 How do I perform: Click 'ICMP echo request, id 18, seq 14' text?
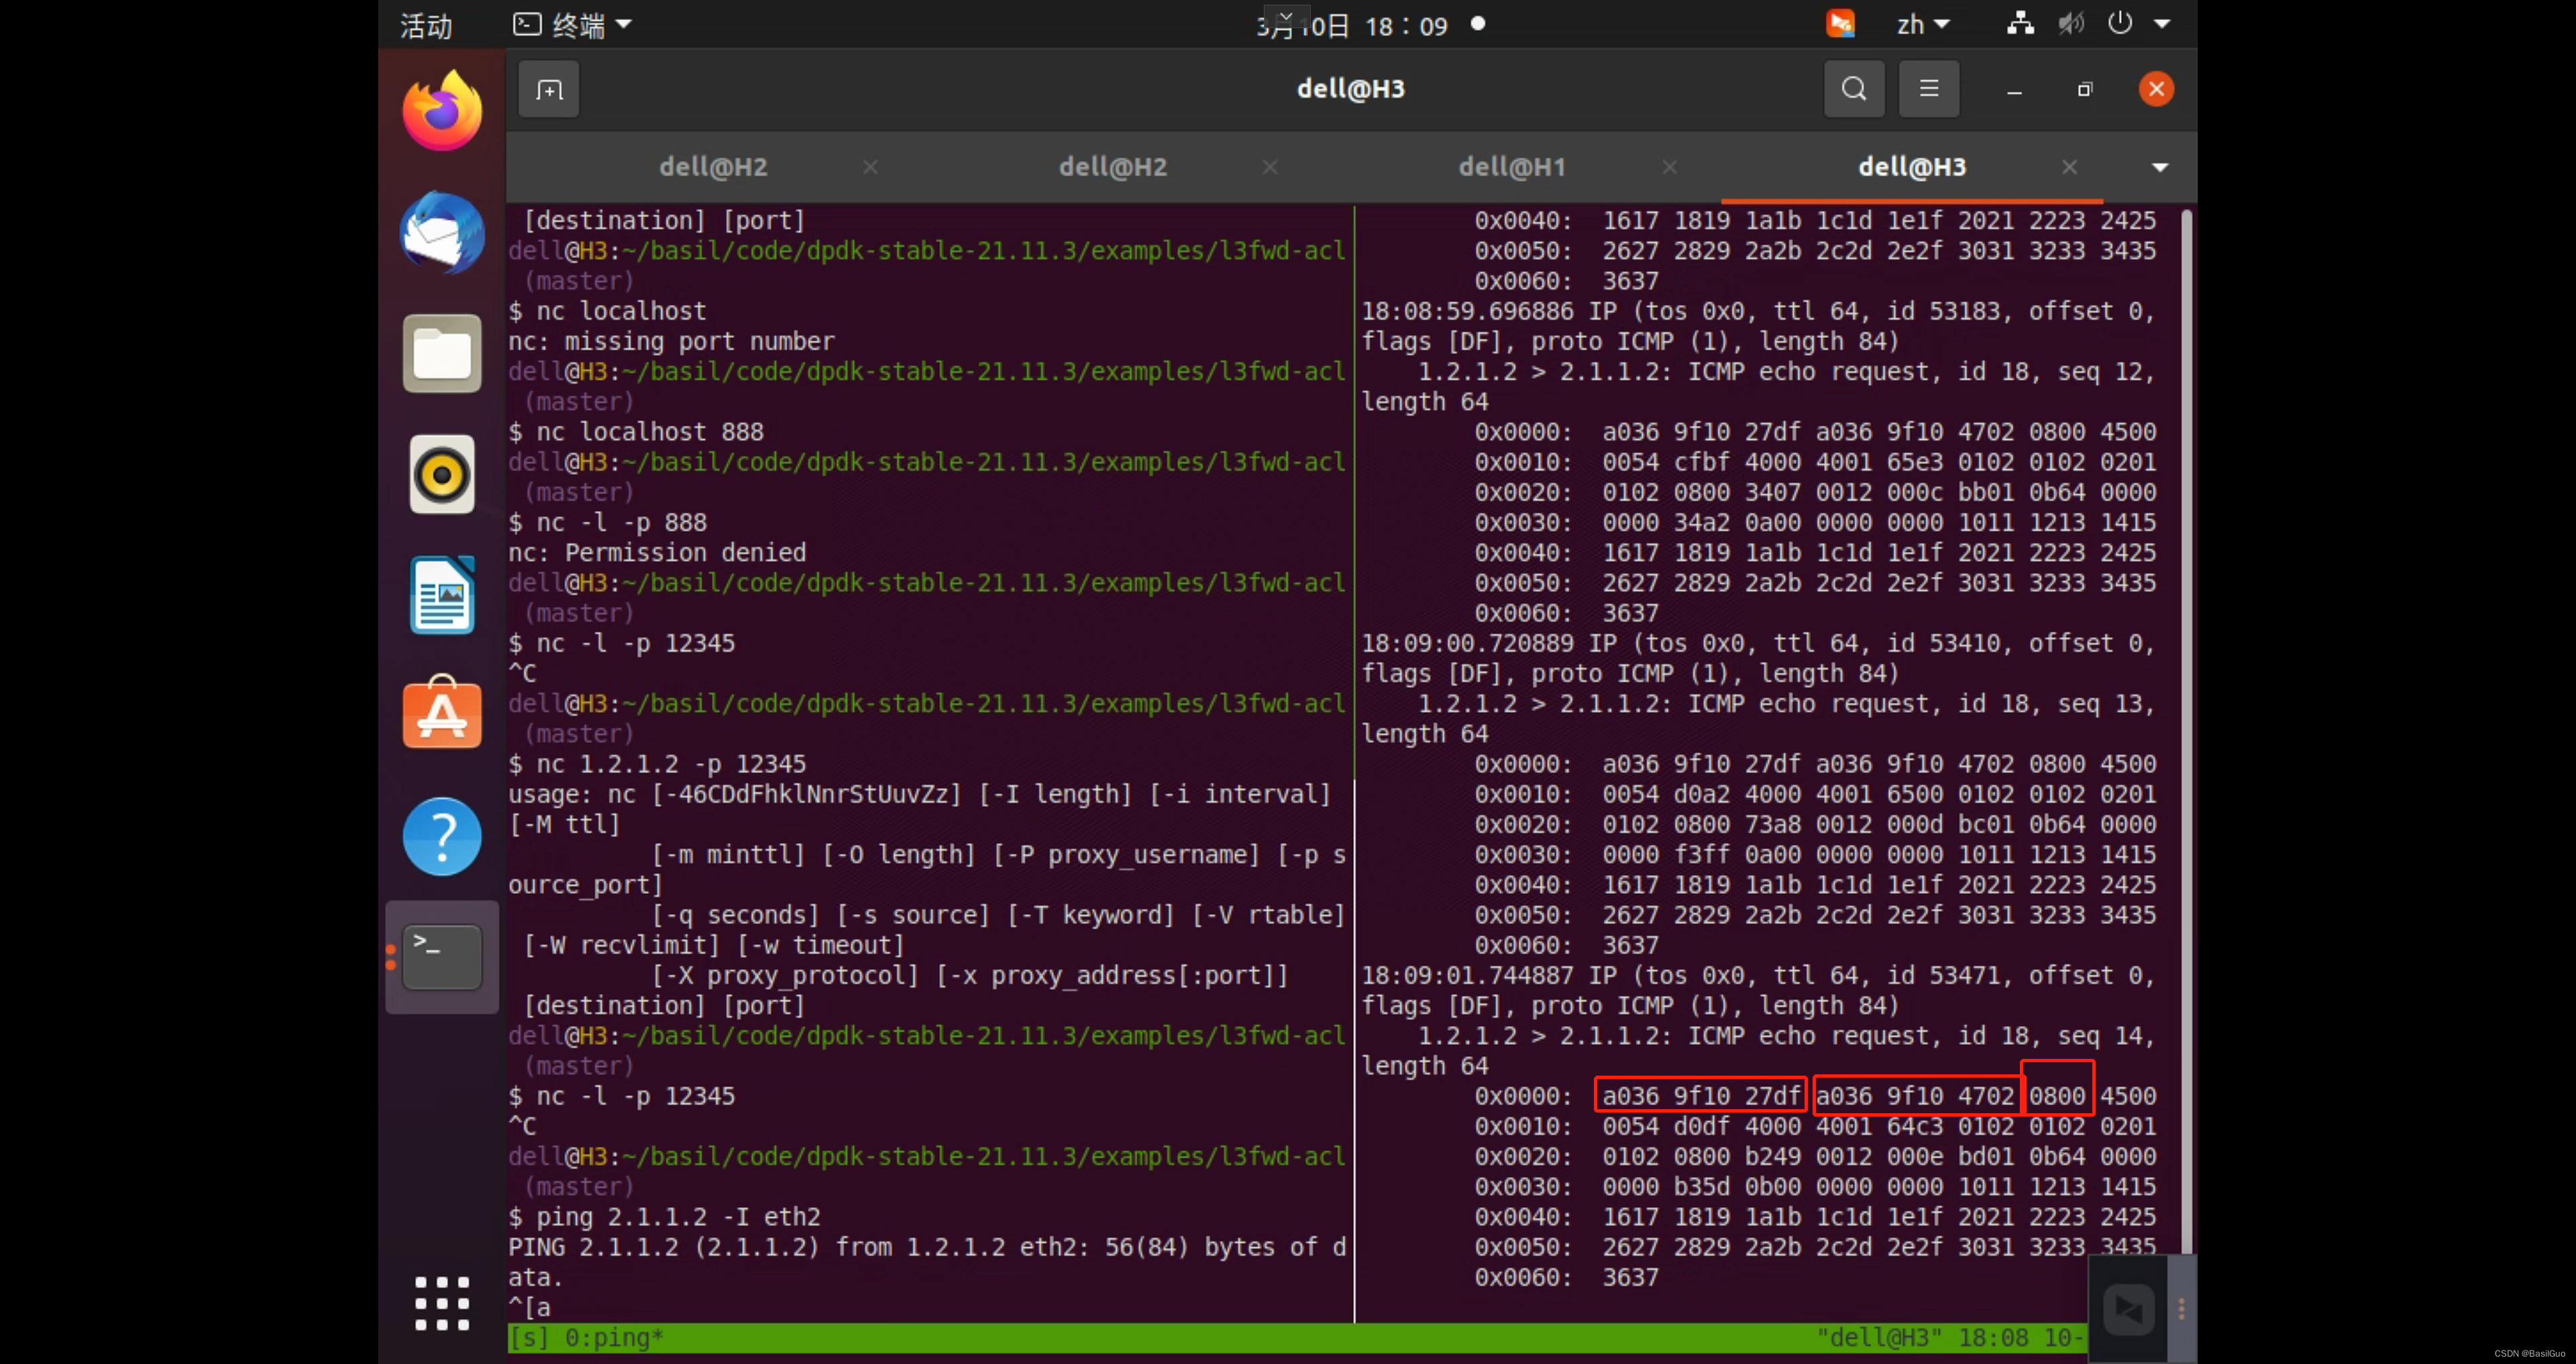coord(1921,1036)
